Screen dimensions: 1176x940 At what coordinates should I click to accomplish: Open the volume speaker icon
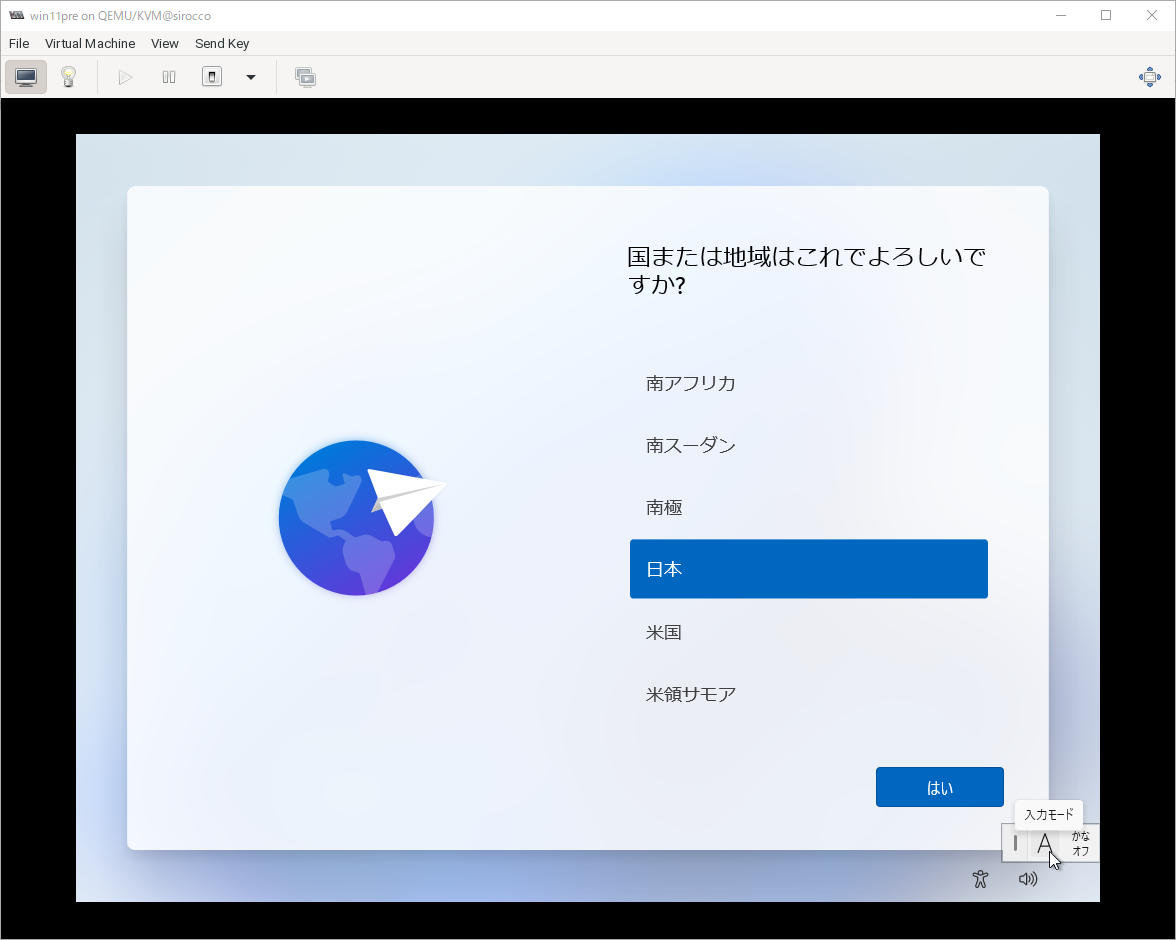[1028, 878]
